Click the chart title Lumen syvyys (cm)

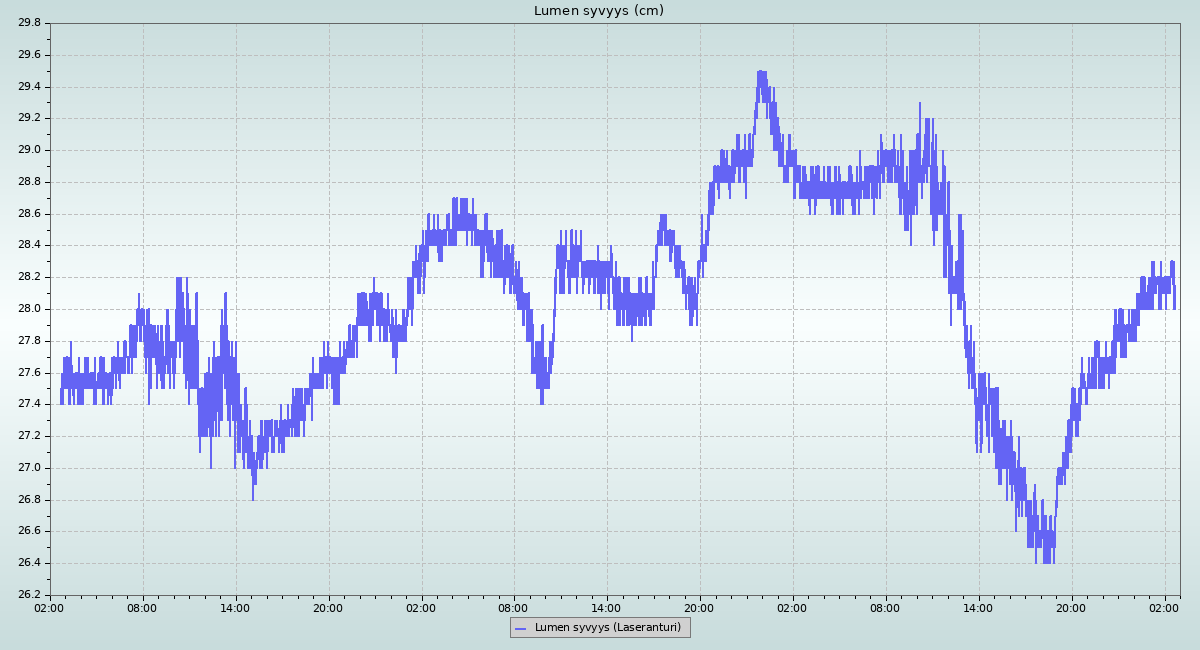pos(598,11)
